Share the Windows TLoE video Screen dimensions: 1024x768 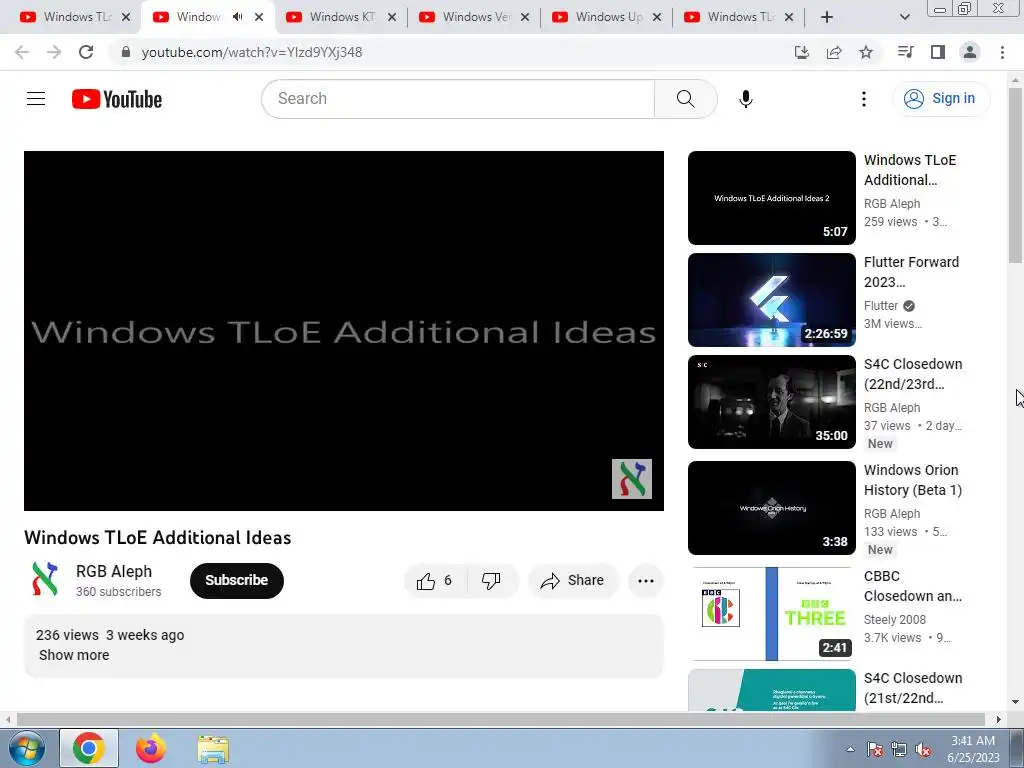[572, 581]
